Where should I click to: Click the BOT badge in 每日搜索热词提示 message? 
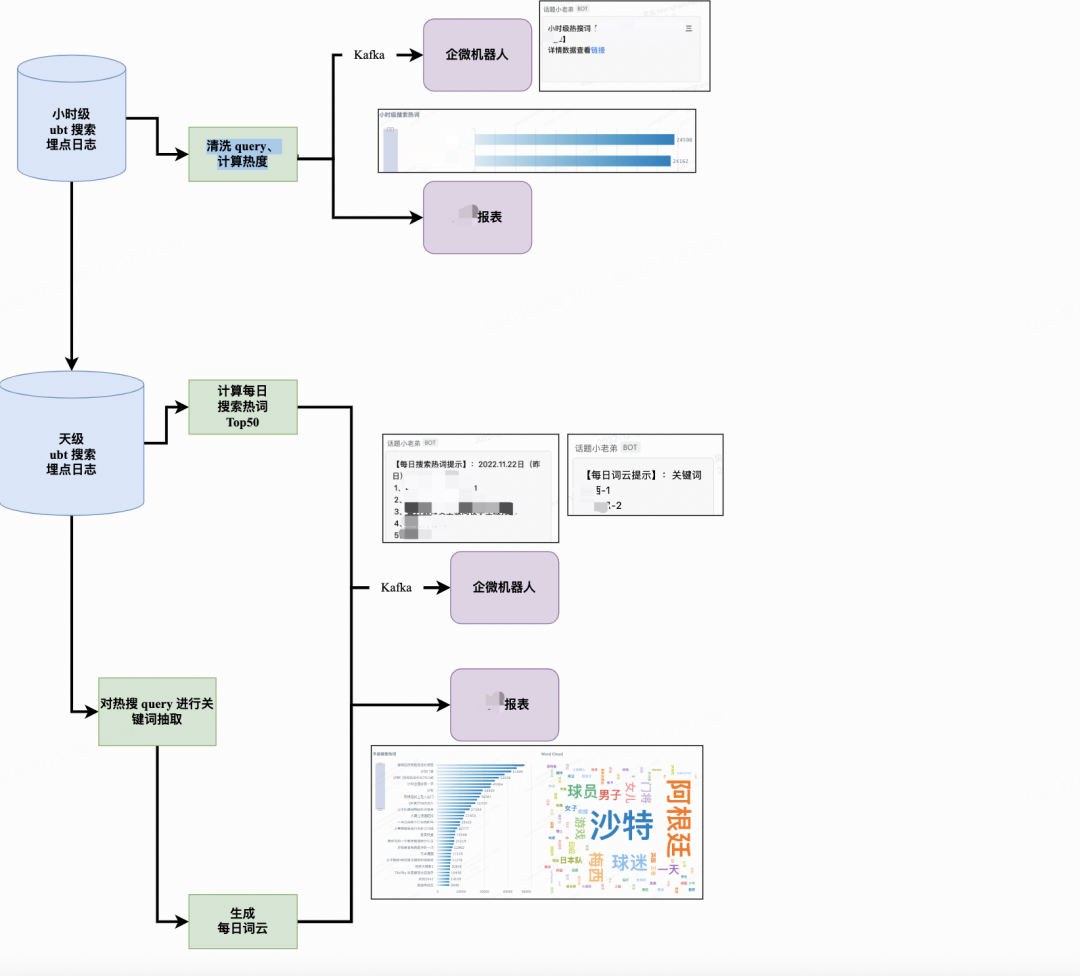tap(430, 443)
